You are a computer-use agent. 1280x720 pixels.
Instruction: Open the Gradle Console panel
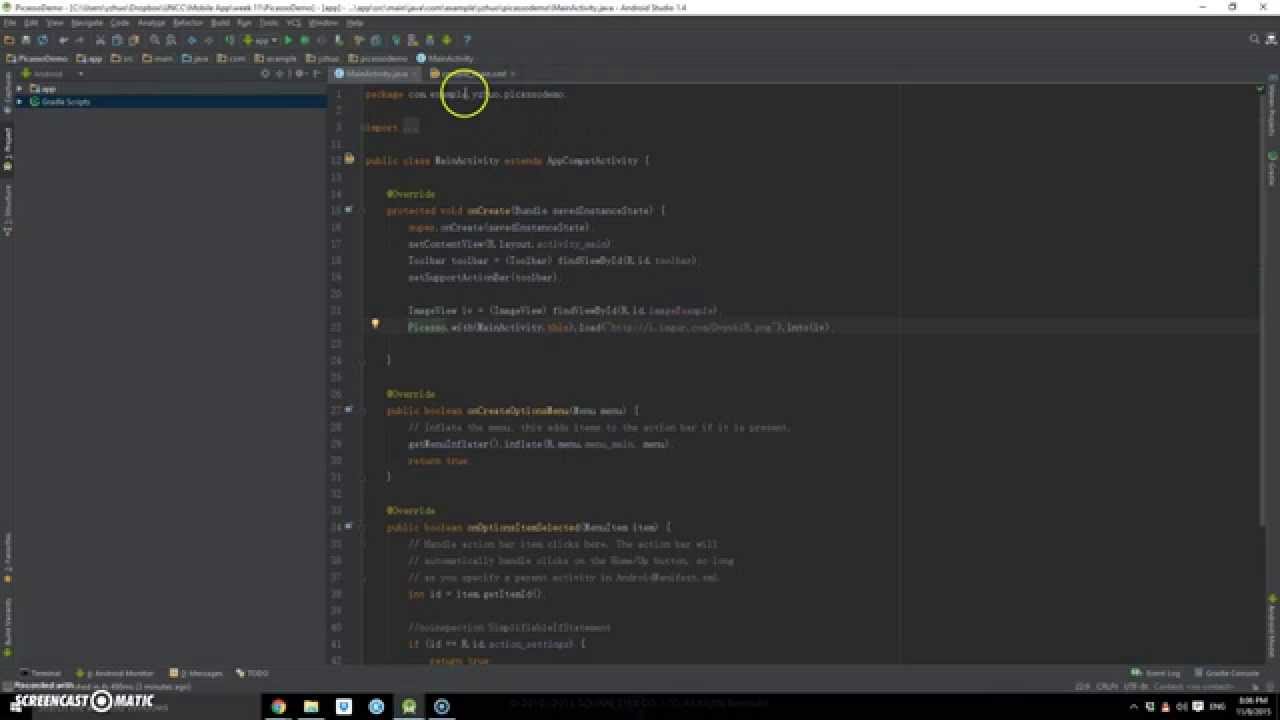1227,673
